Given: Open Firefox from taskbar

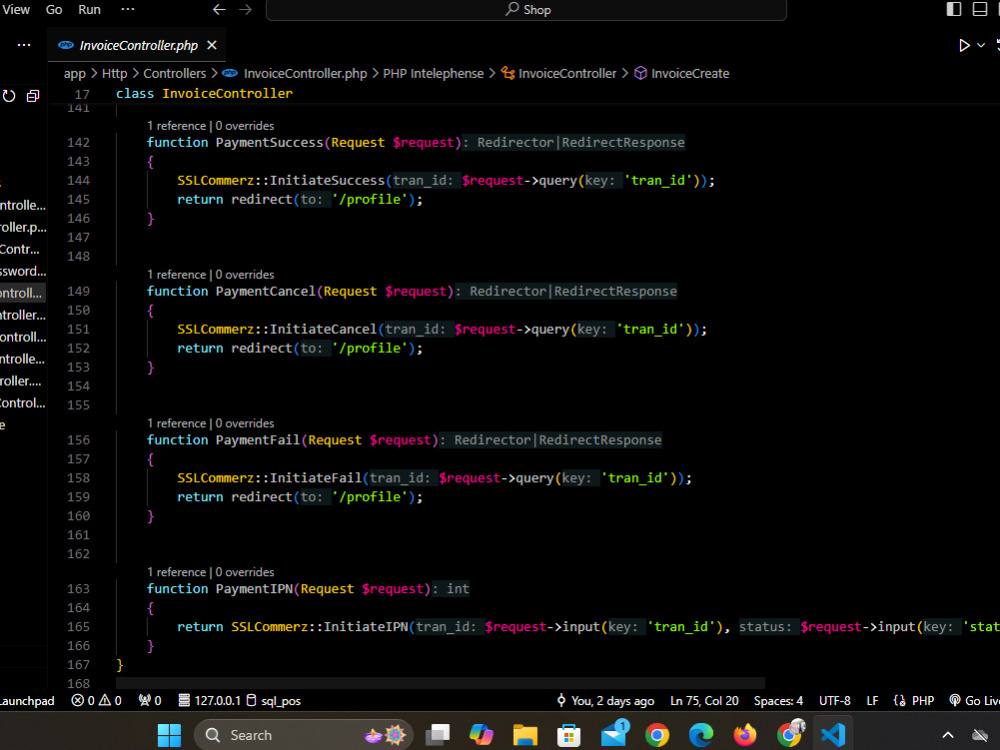Looking at the screenshot, I should coord(744,735).
